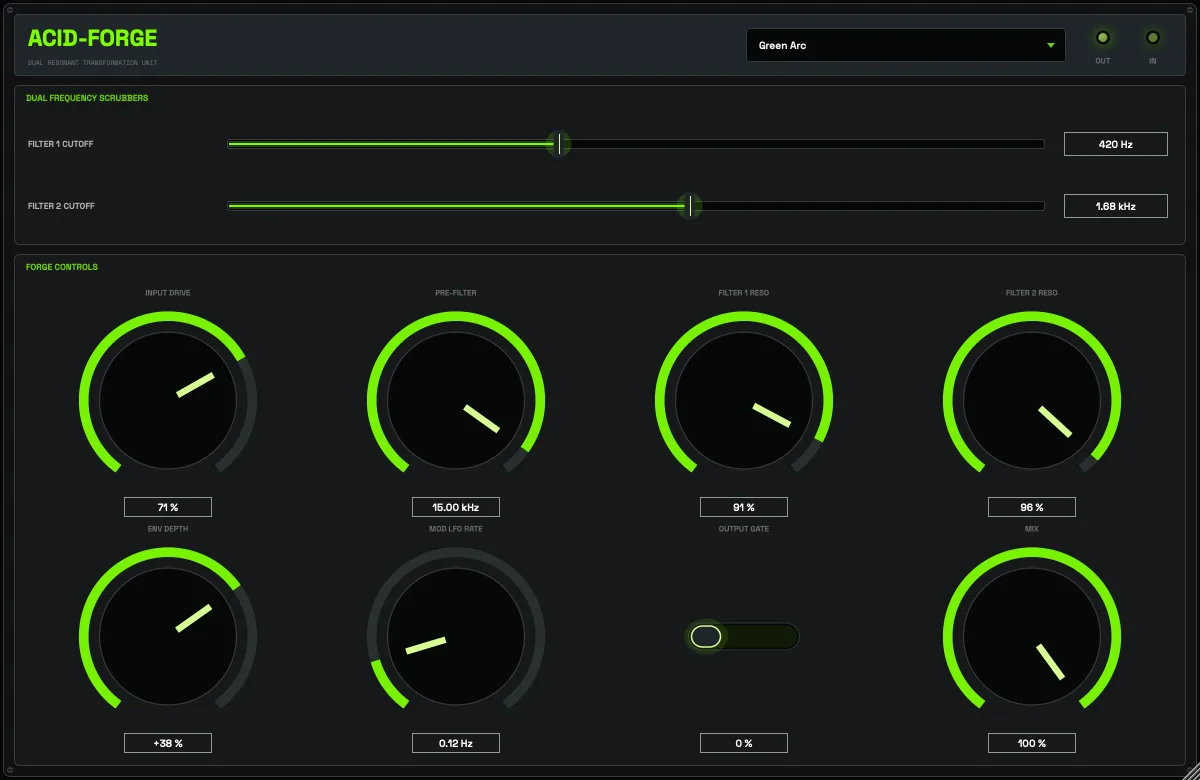The width and height of the screenshot is (1200, 780).
Task: Click the Pre-Filter knob
Action: tap(456, 400)
